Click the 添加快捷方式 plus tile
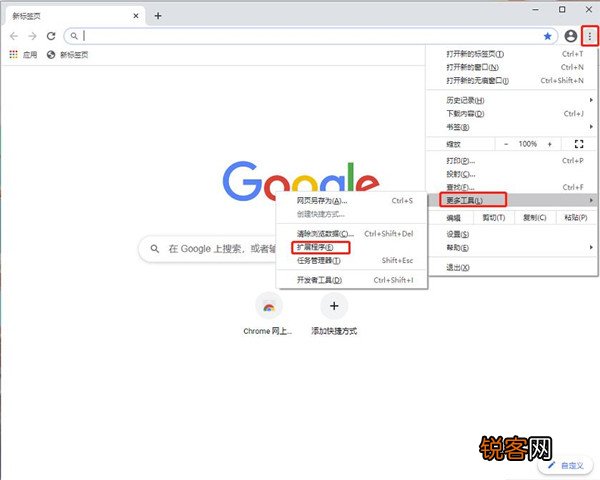This screenshot has height=480, width=600. [334, 315]
